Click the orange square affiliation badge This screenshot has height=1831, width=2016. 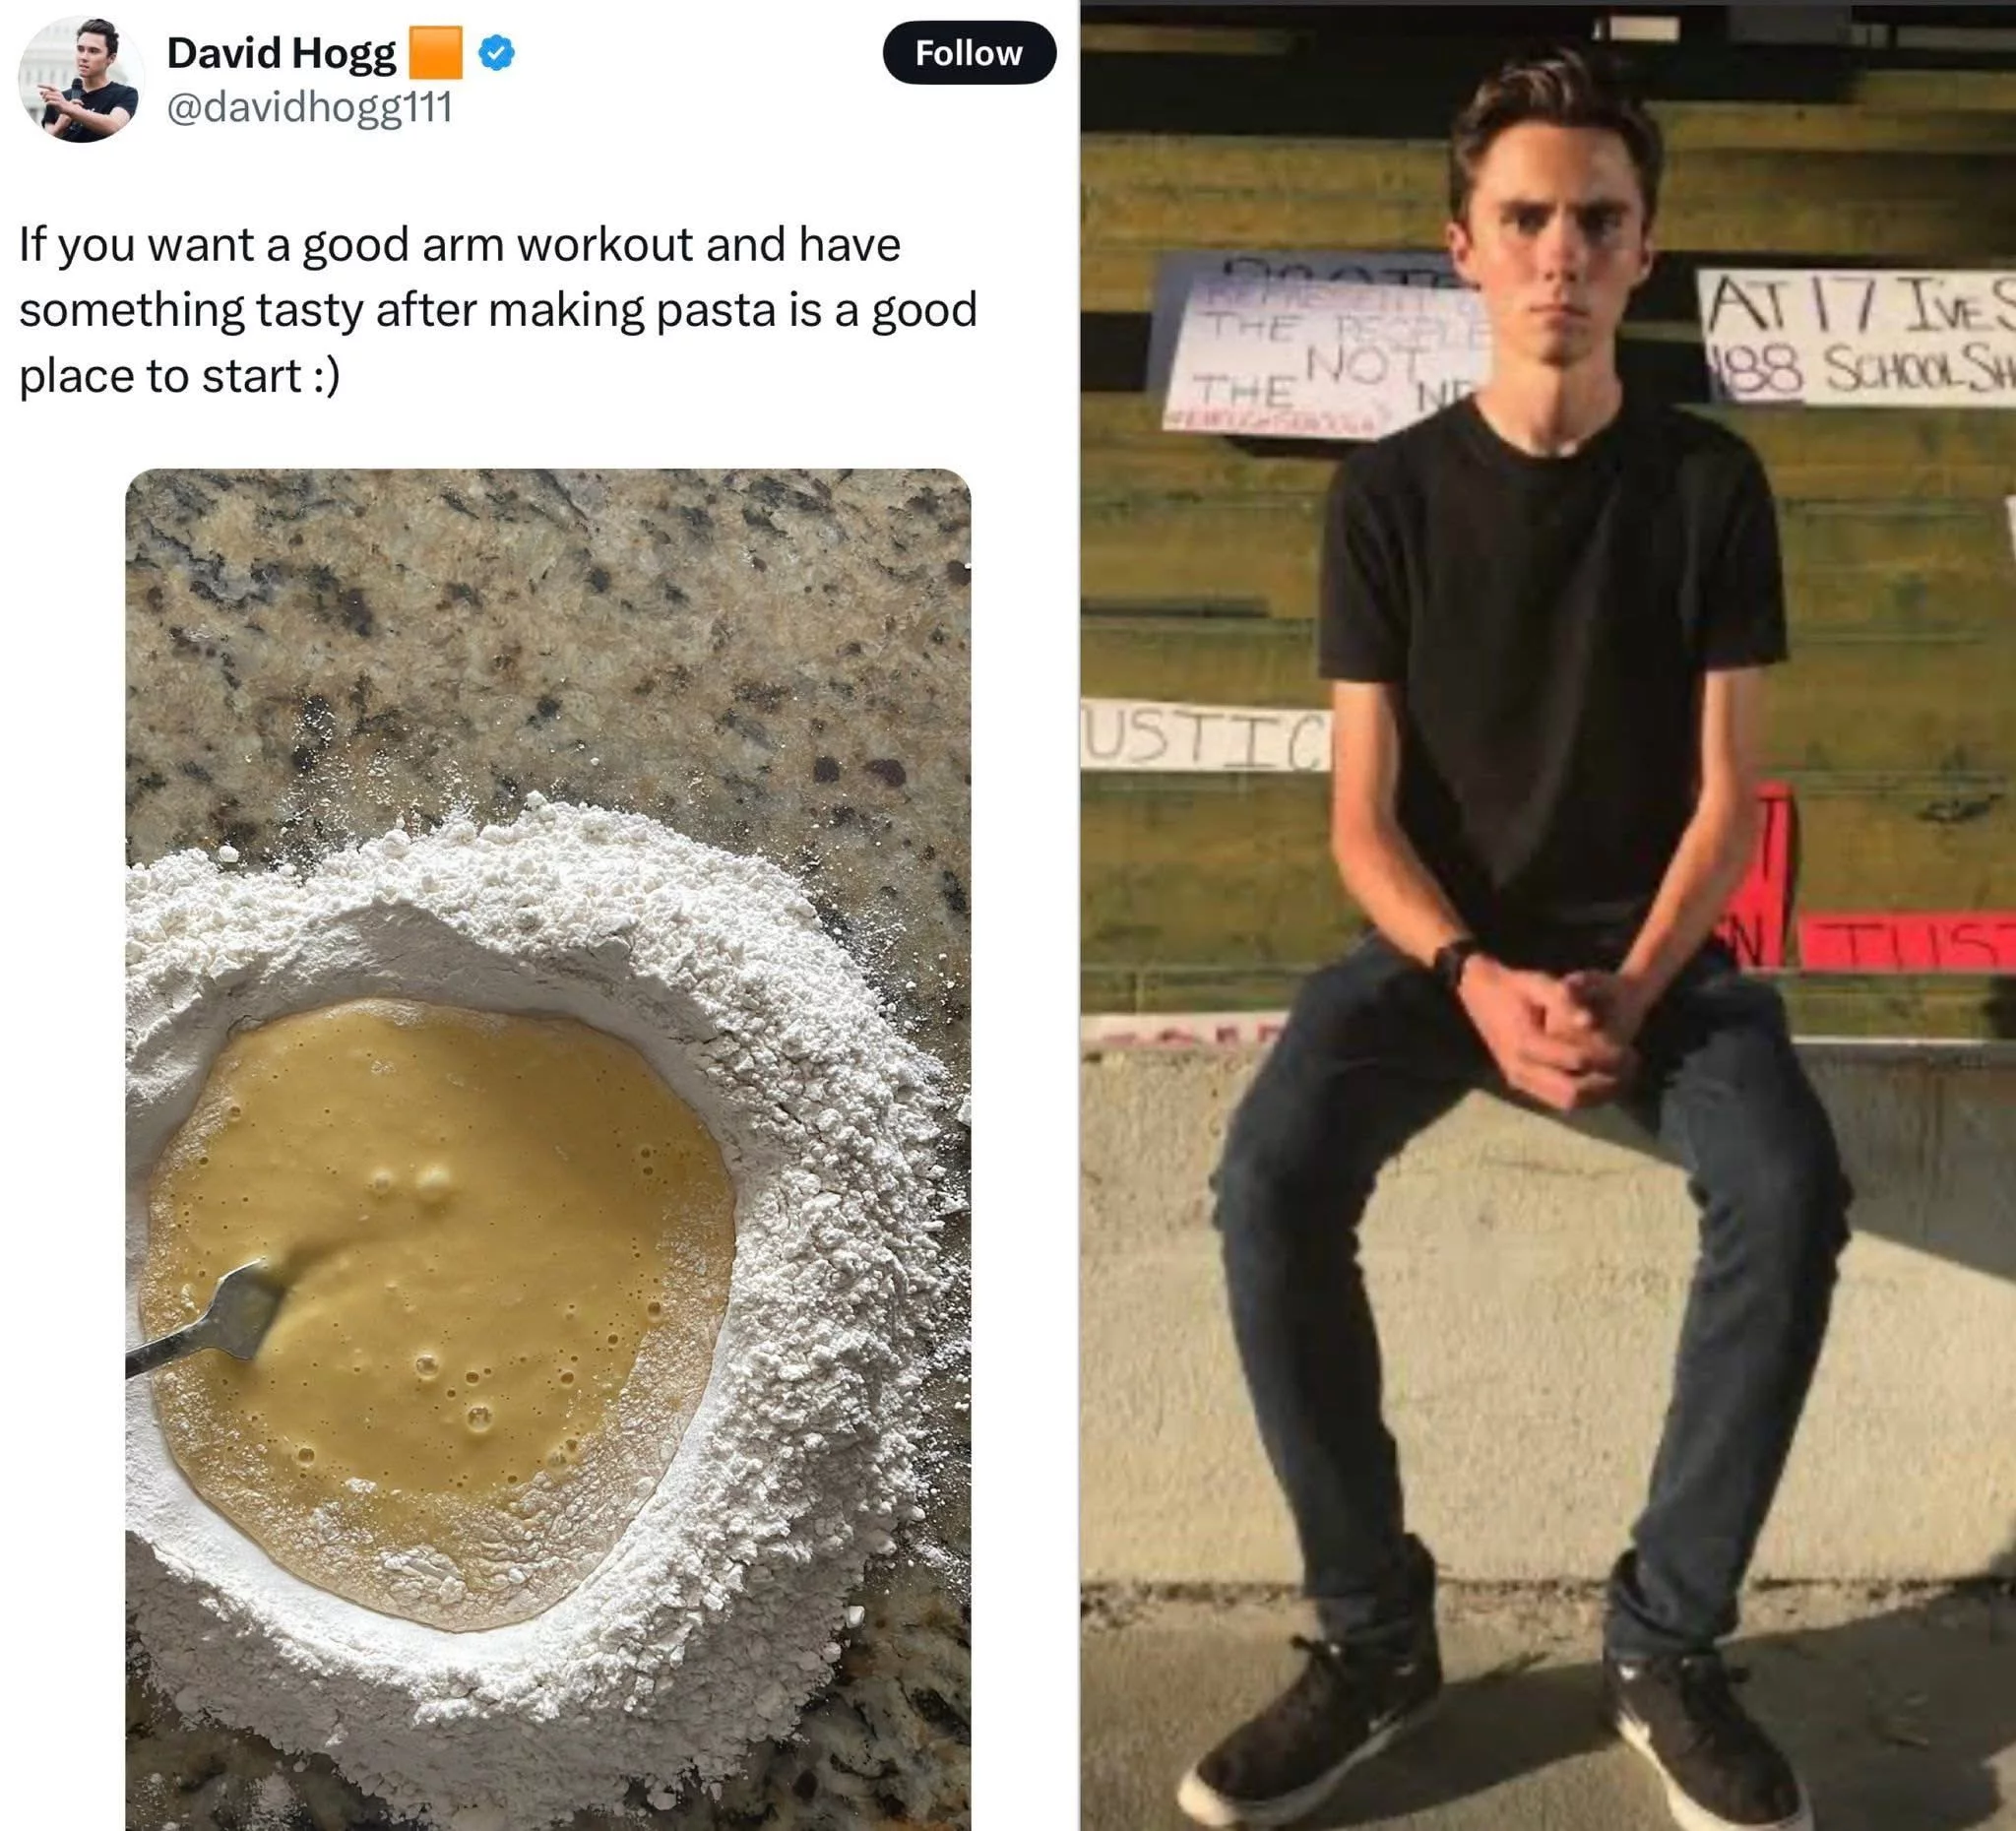coord(437,52)
